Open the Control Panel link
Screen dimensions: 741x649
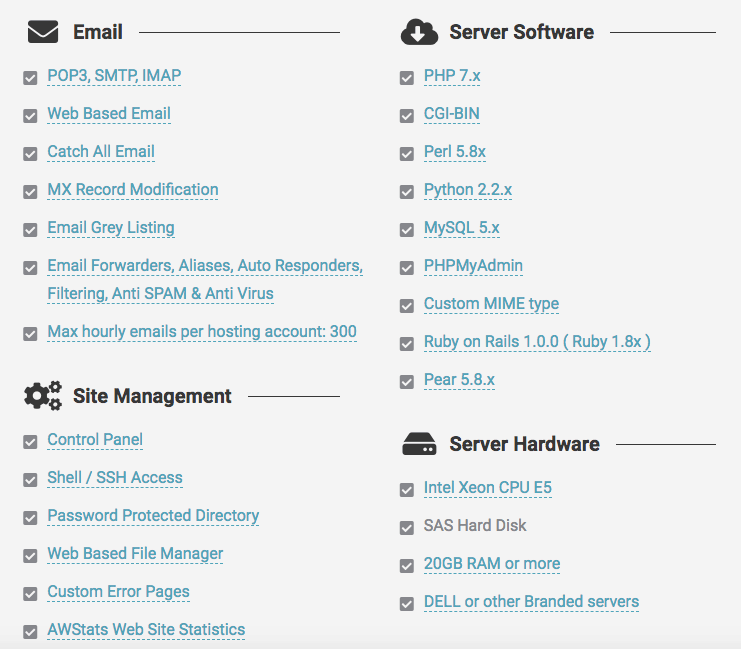[95, 440]
